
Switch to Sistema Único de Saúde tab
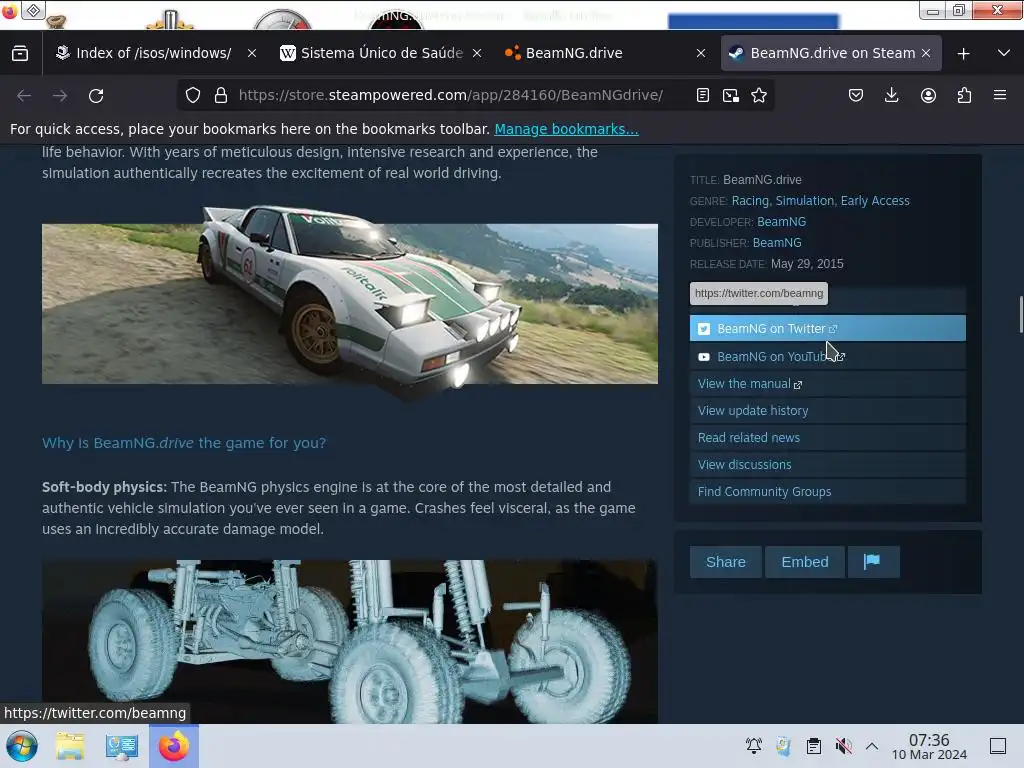[x=382, y=53]
